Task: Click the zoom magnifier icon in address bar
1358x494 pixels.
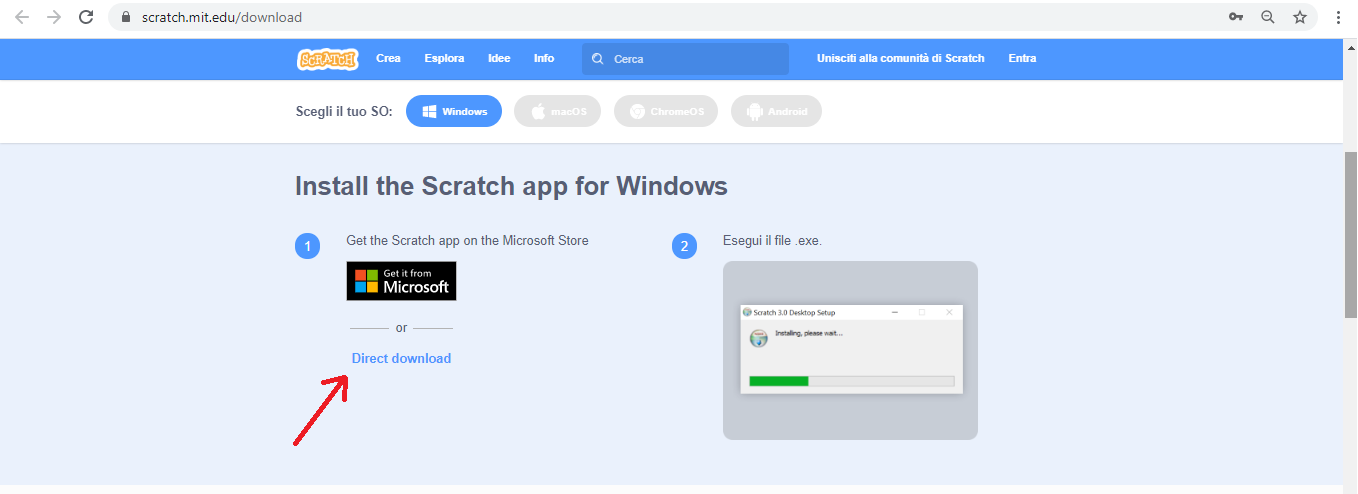Action: [x=1268, y=17]
